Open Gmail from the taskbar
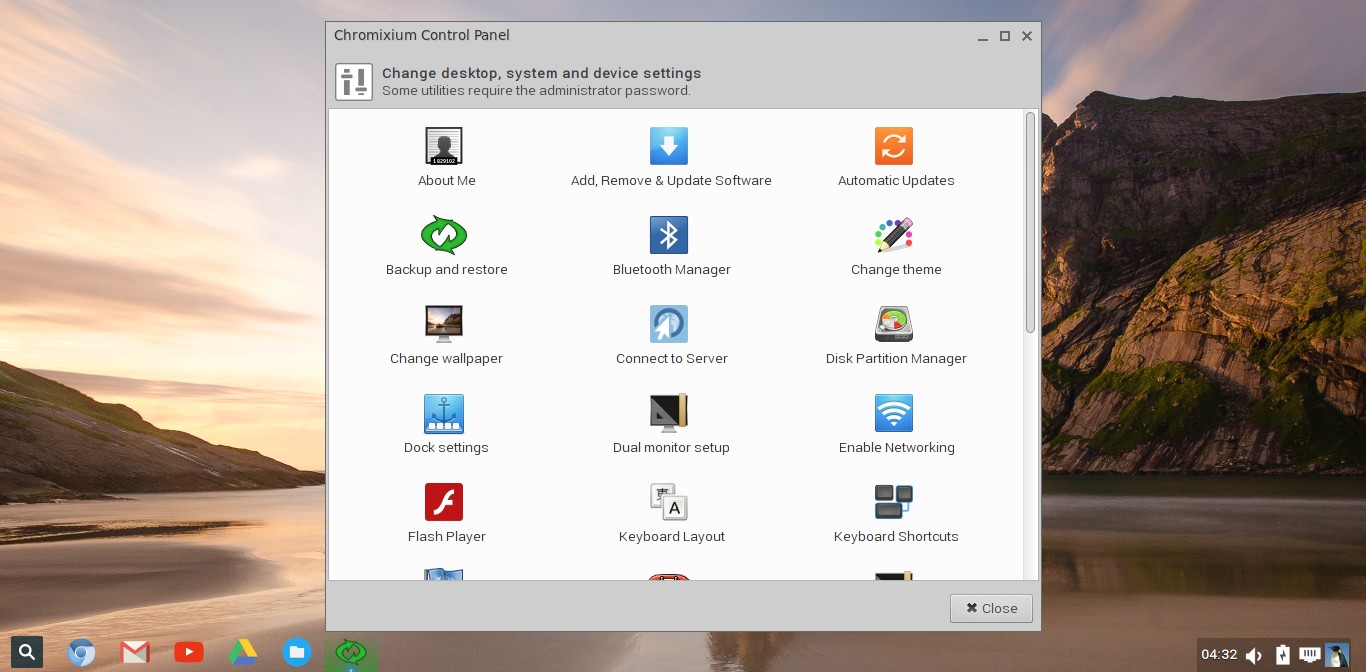Viewport: 1366px width, 672px height. tap(135, 653)
